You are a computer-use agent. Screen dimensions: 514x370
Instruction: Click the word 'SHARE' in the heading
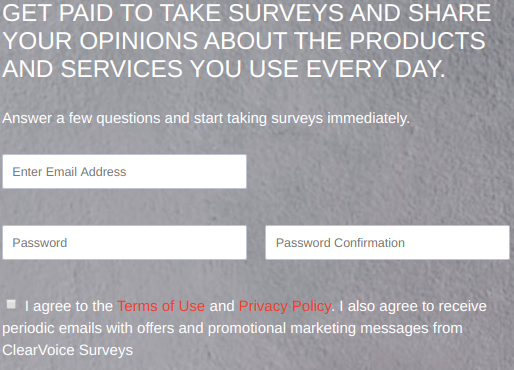click(x=449, y=13)
